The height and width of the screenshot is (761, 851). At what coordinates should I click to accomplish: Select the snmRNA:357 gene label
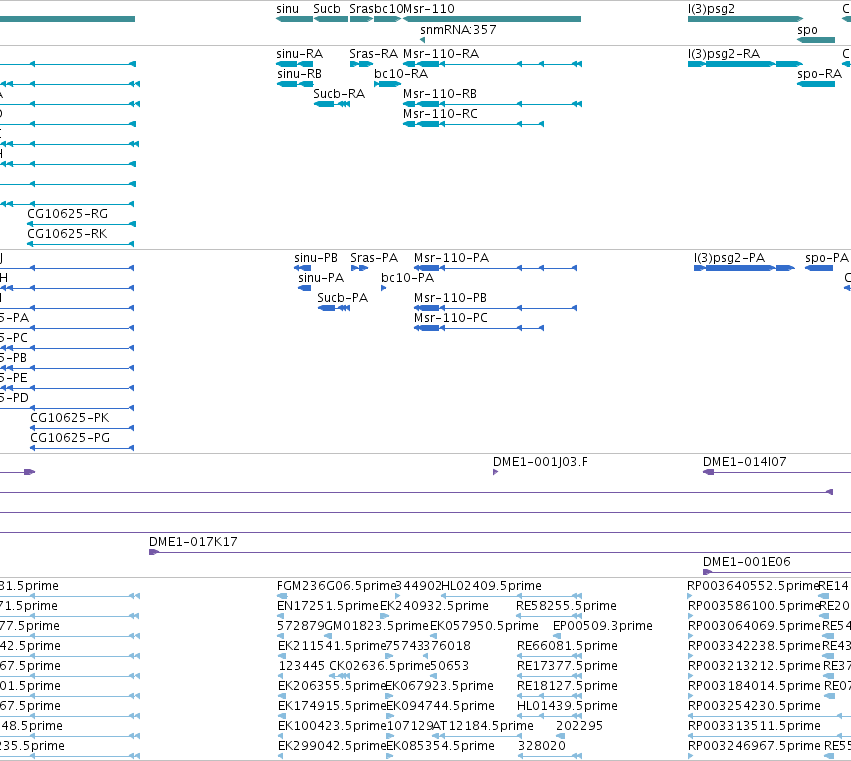458,30
